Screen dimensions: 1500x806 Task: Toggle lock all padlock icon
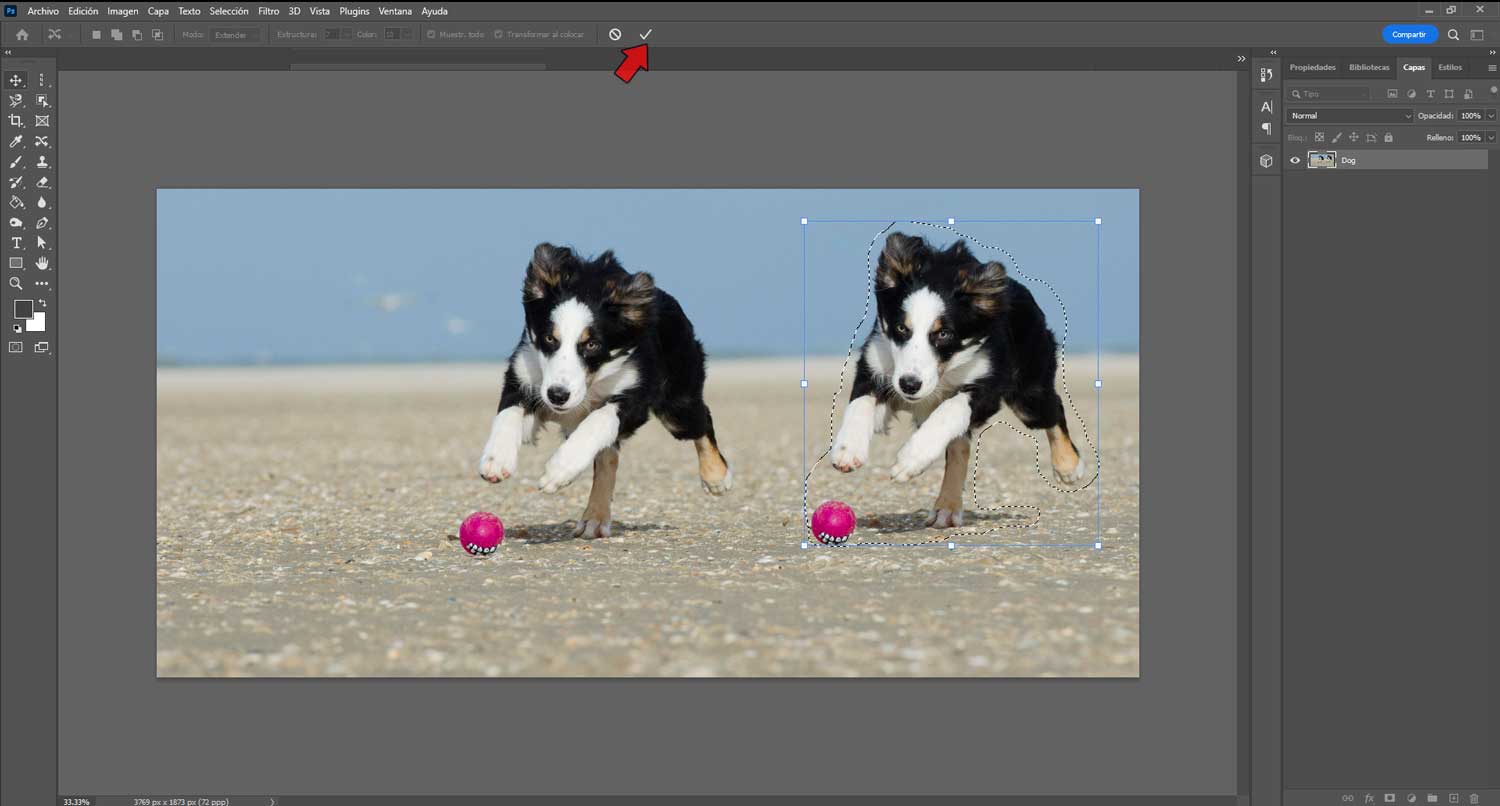[1388, 137]
